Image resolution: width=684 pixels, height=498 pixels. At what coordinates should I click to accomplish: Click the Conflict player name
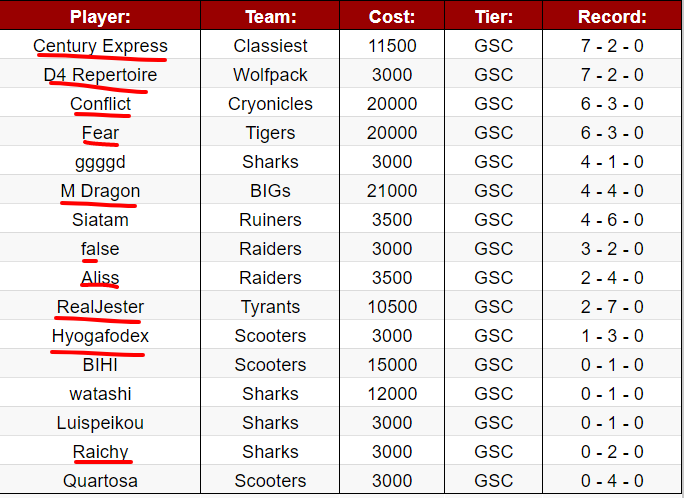pyautogui.click(x=100, y=104)
